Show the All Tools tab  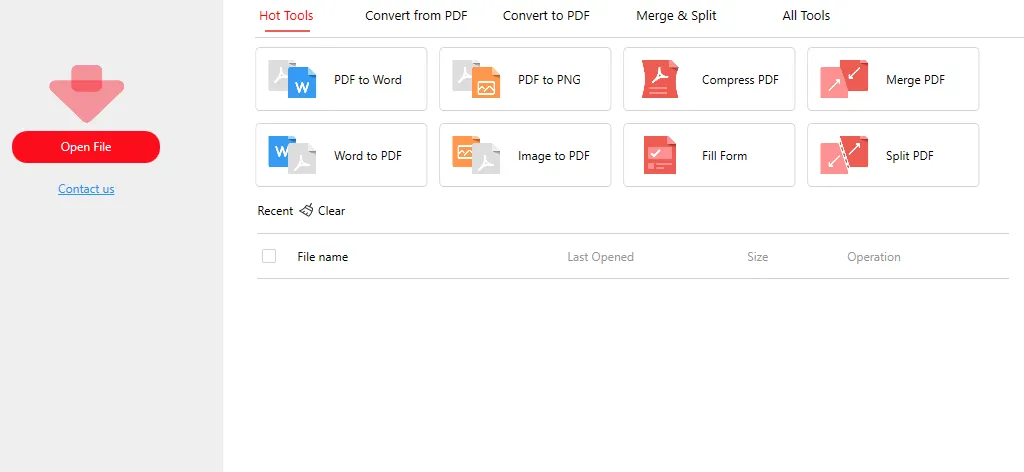coord(806,16)
